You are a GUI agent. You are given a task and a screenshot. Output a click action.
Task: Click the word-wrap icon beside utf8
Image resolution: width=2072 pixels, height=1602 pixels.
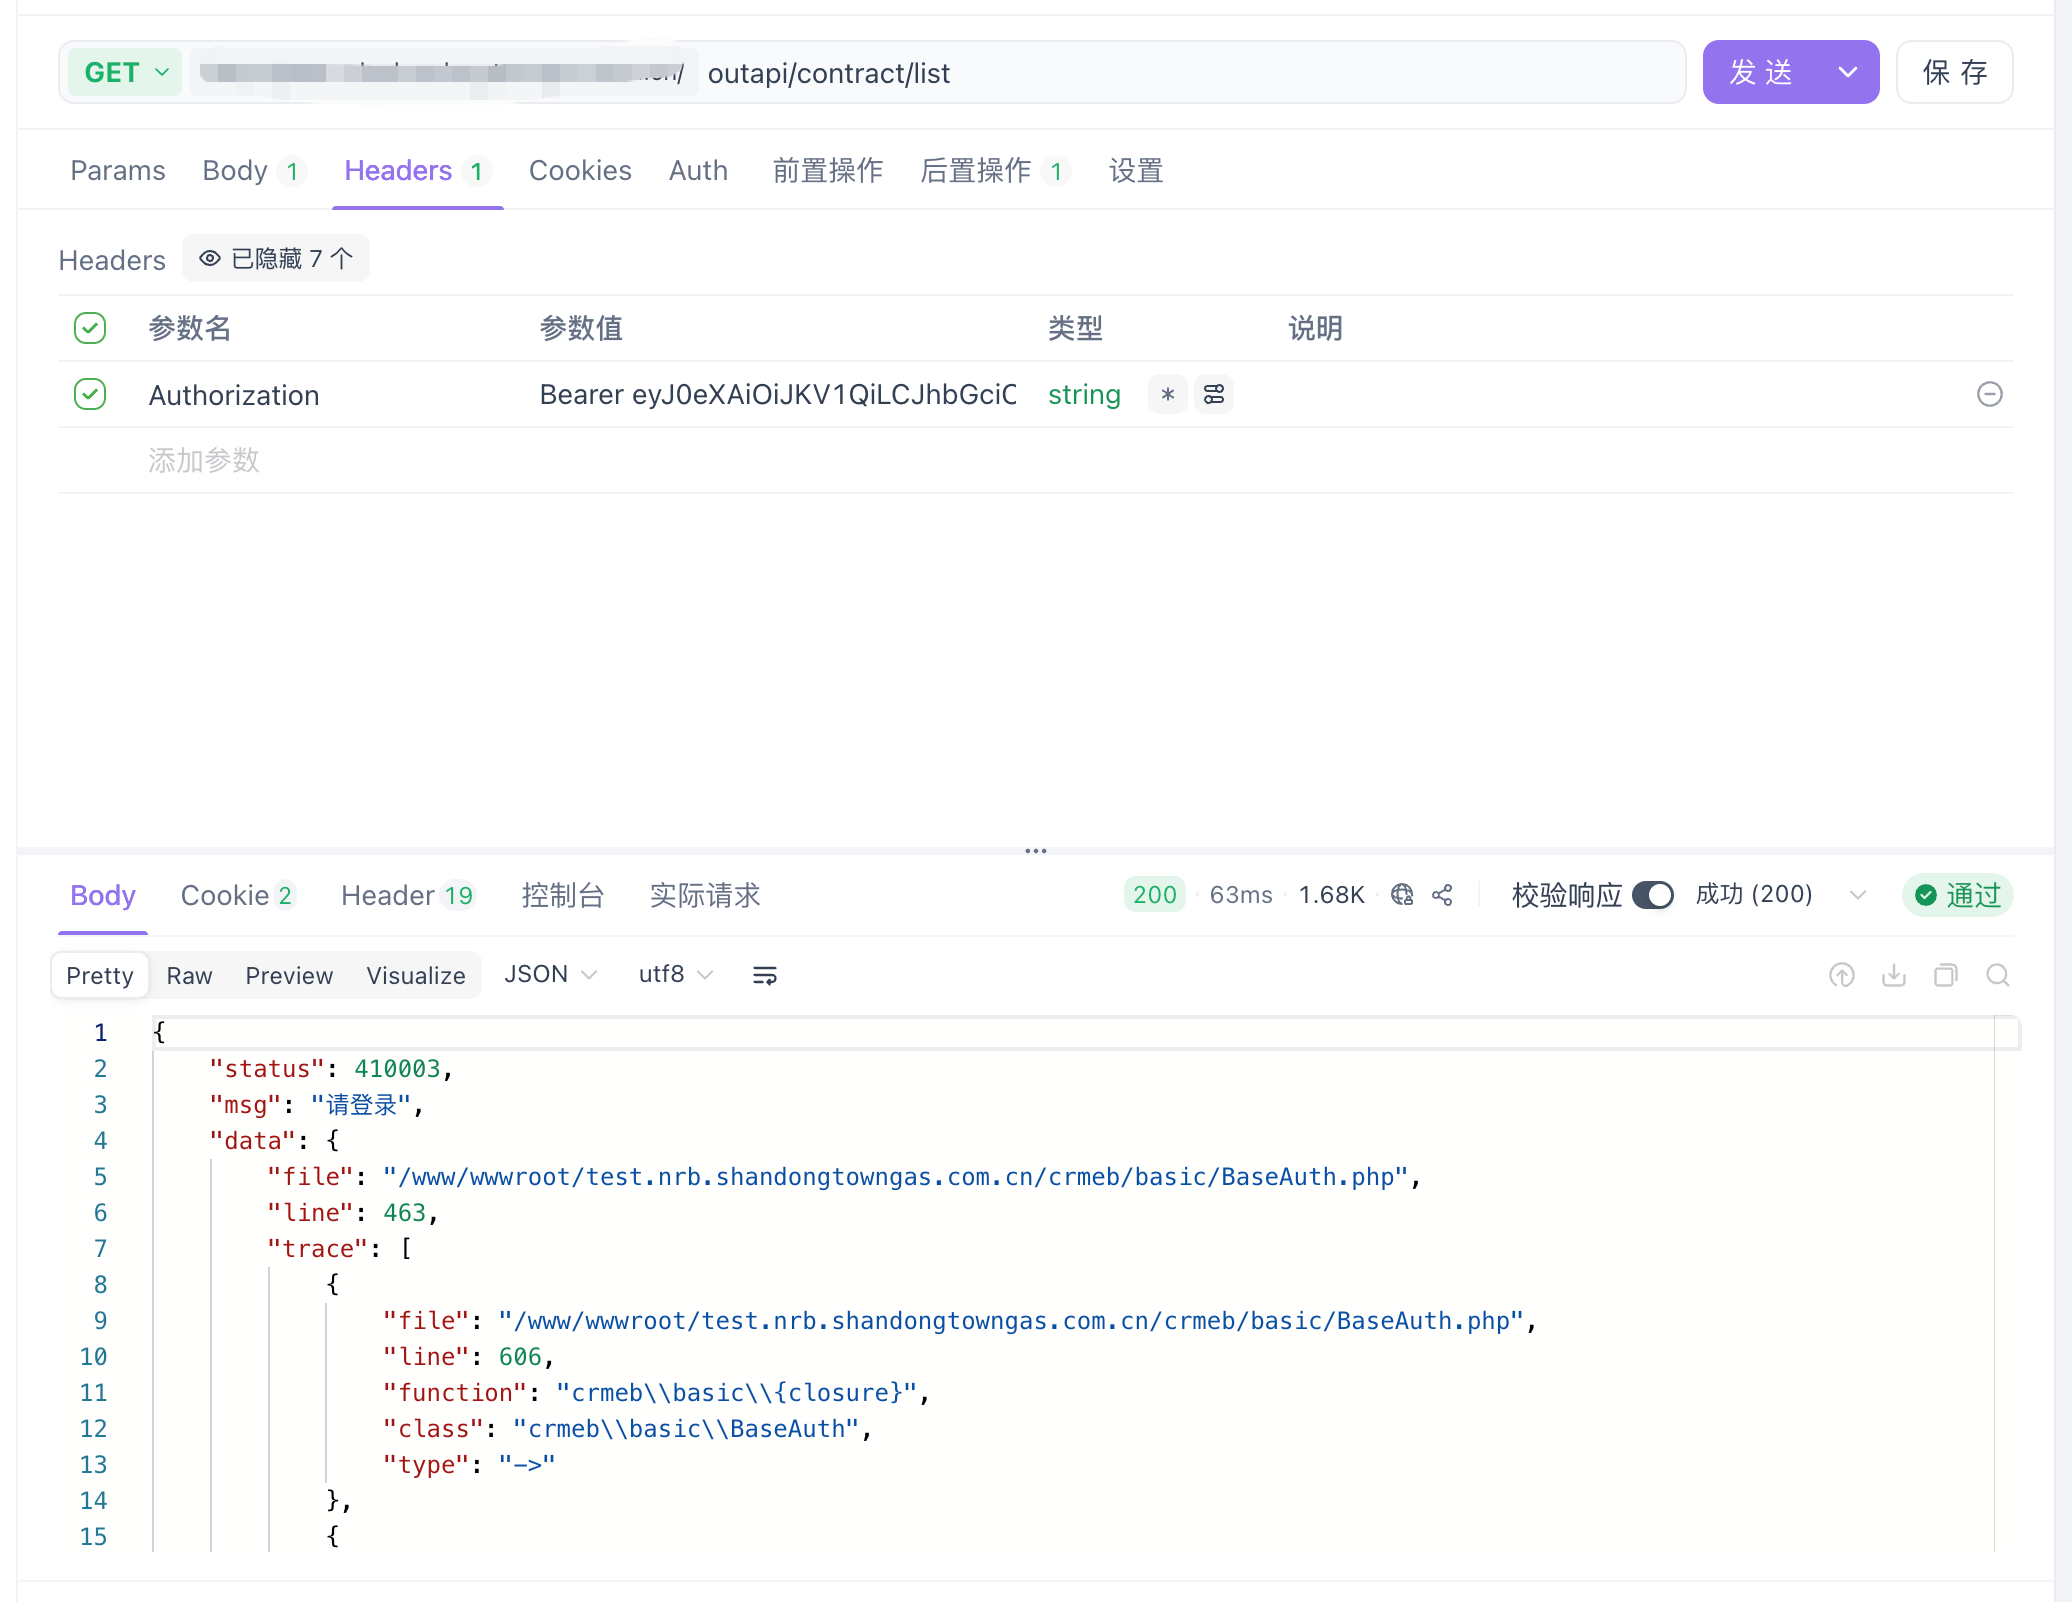click(765, 975)
